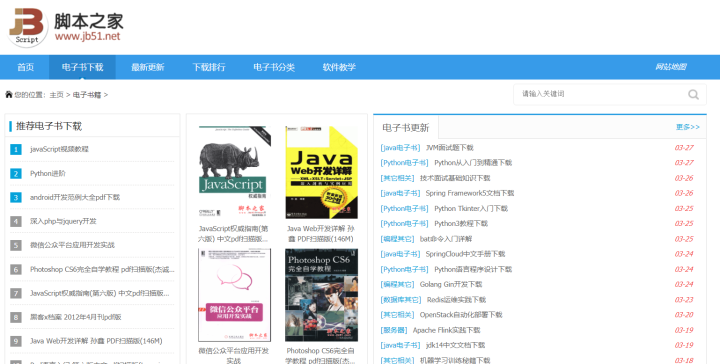Click [java电子书] tag beside JVM面试题
Viewport: 720px width, 364px height.
tap(400, 148)
